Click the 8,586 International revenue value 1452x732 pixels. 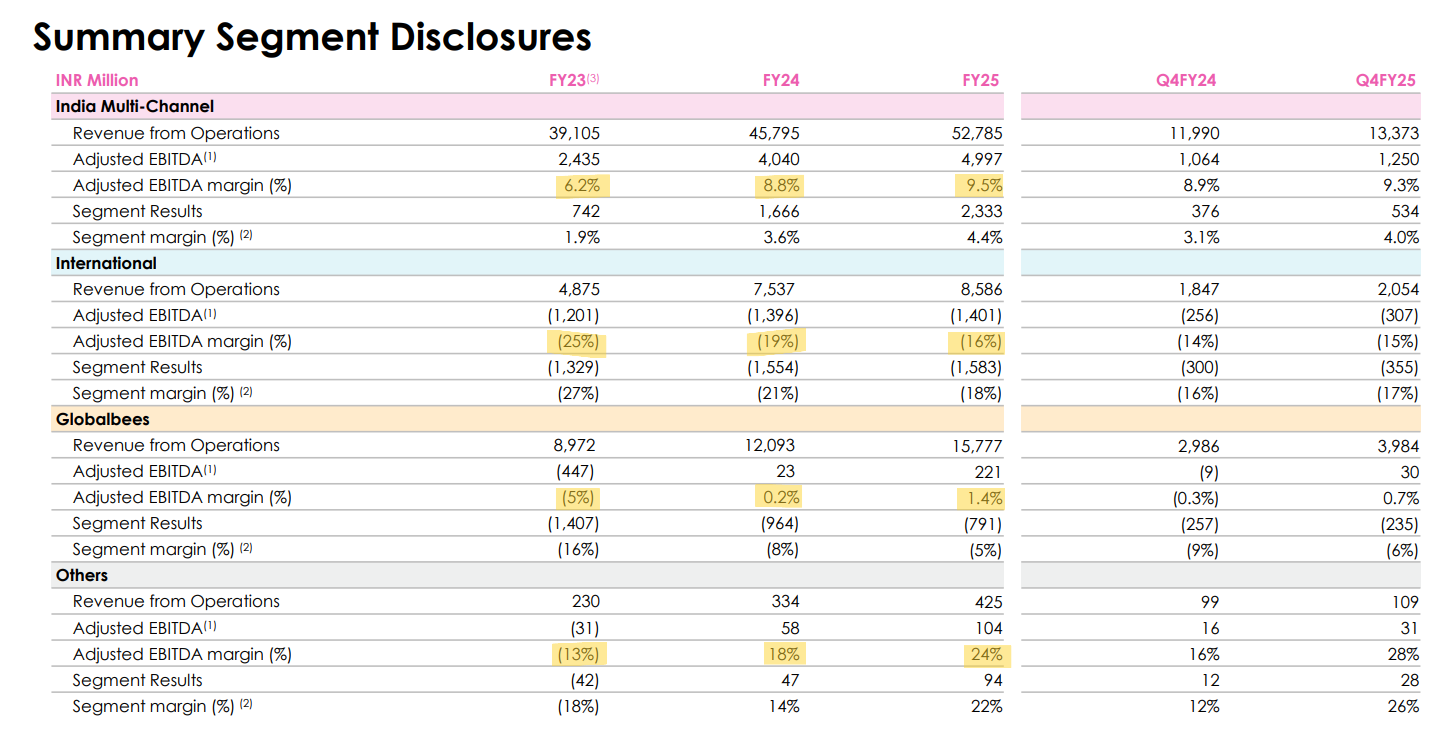[980, 289]
